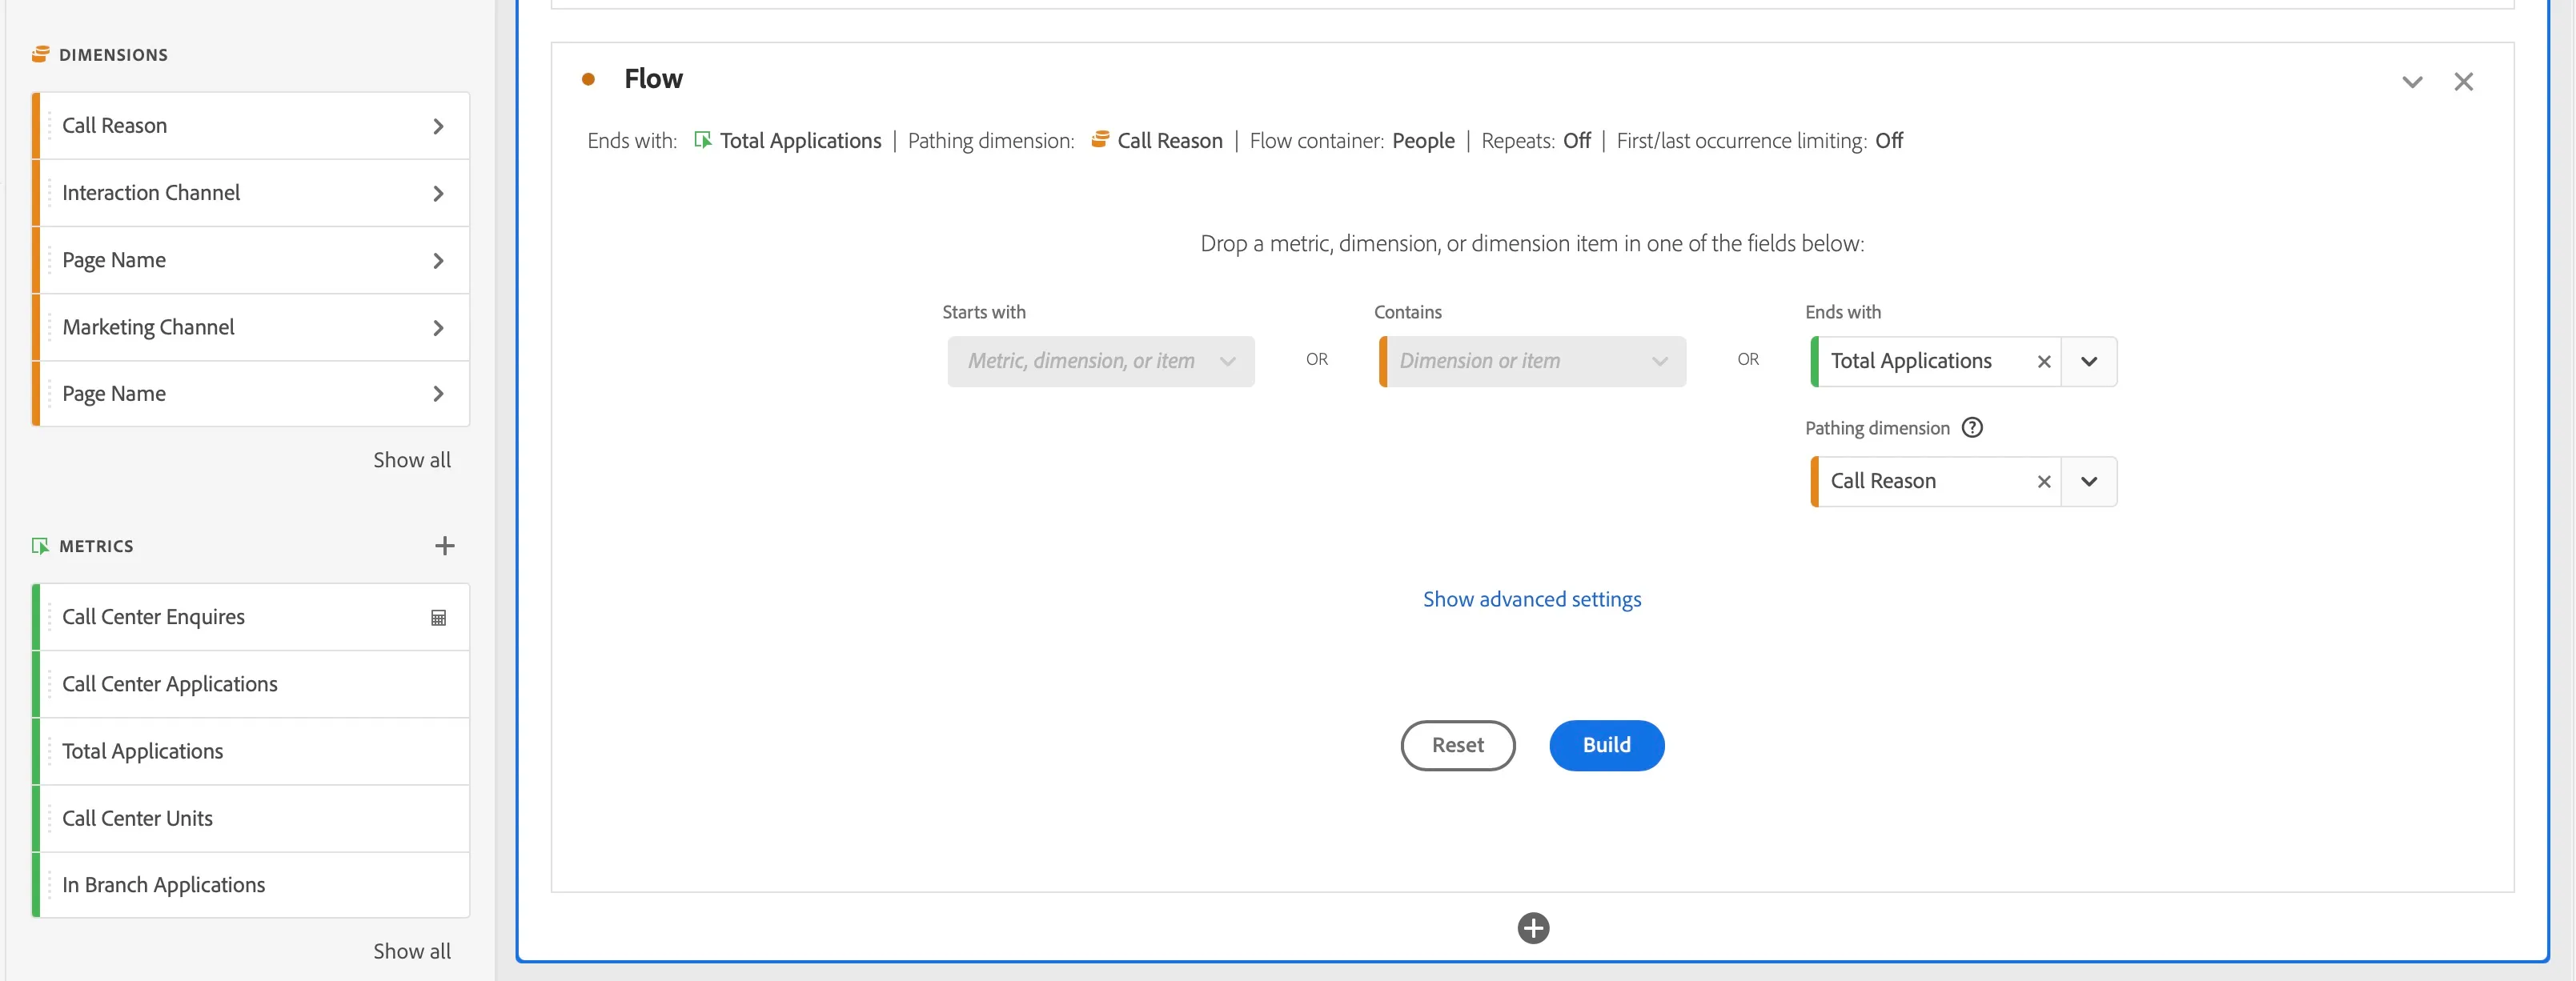Select Total Applications metric in left panel

251,751
